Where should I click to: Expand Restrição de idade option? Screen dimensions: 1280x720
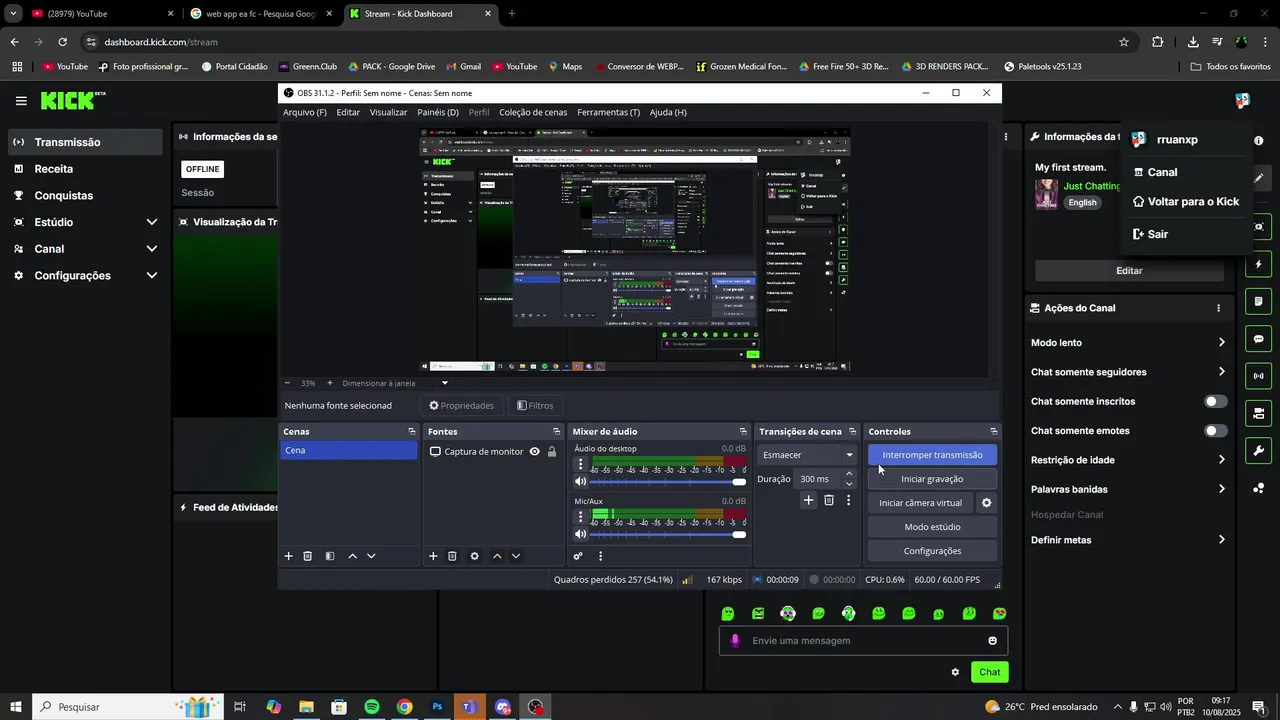pos(1221,460)
